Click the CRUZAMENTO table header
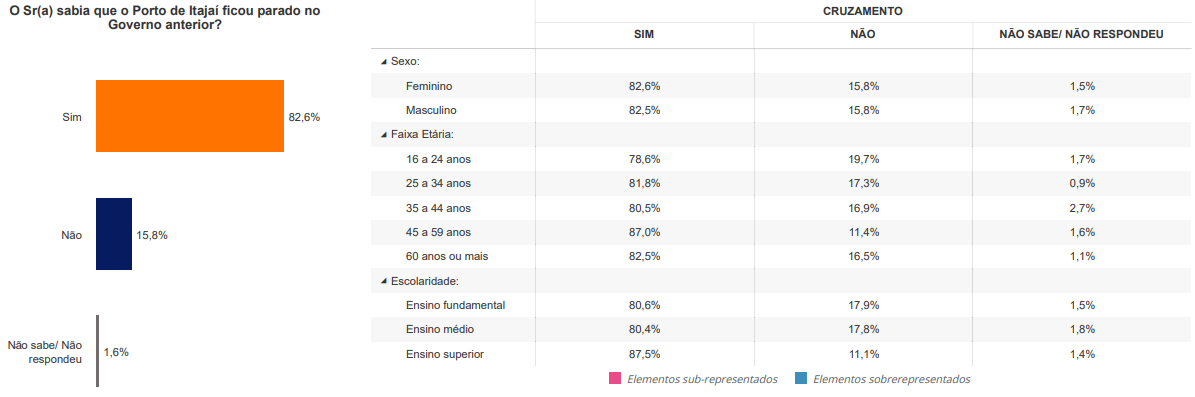 (863, 11)
